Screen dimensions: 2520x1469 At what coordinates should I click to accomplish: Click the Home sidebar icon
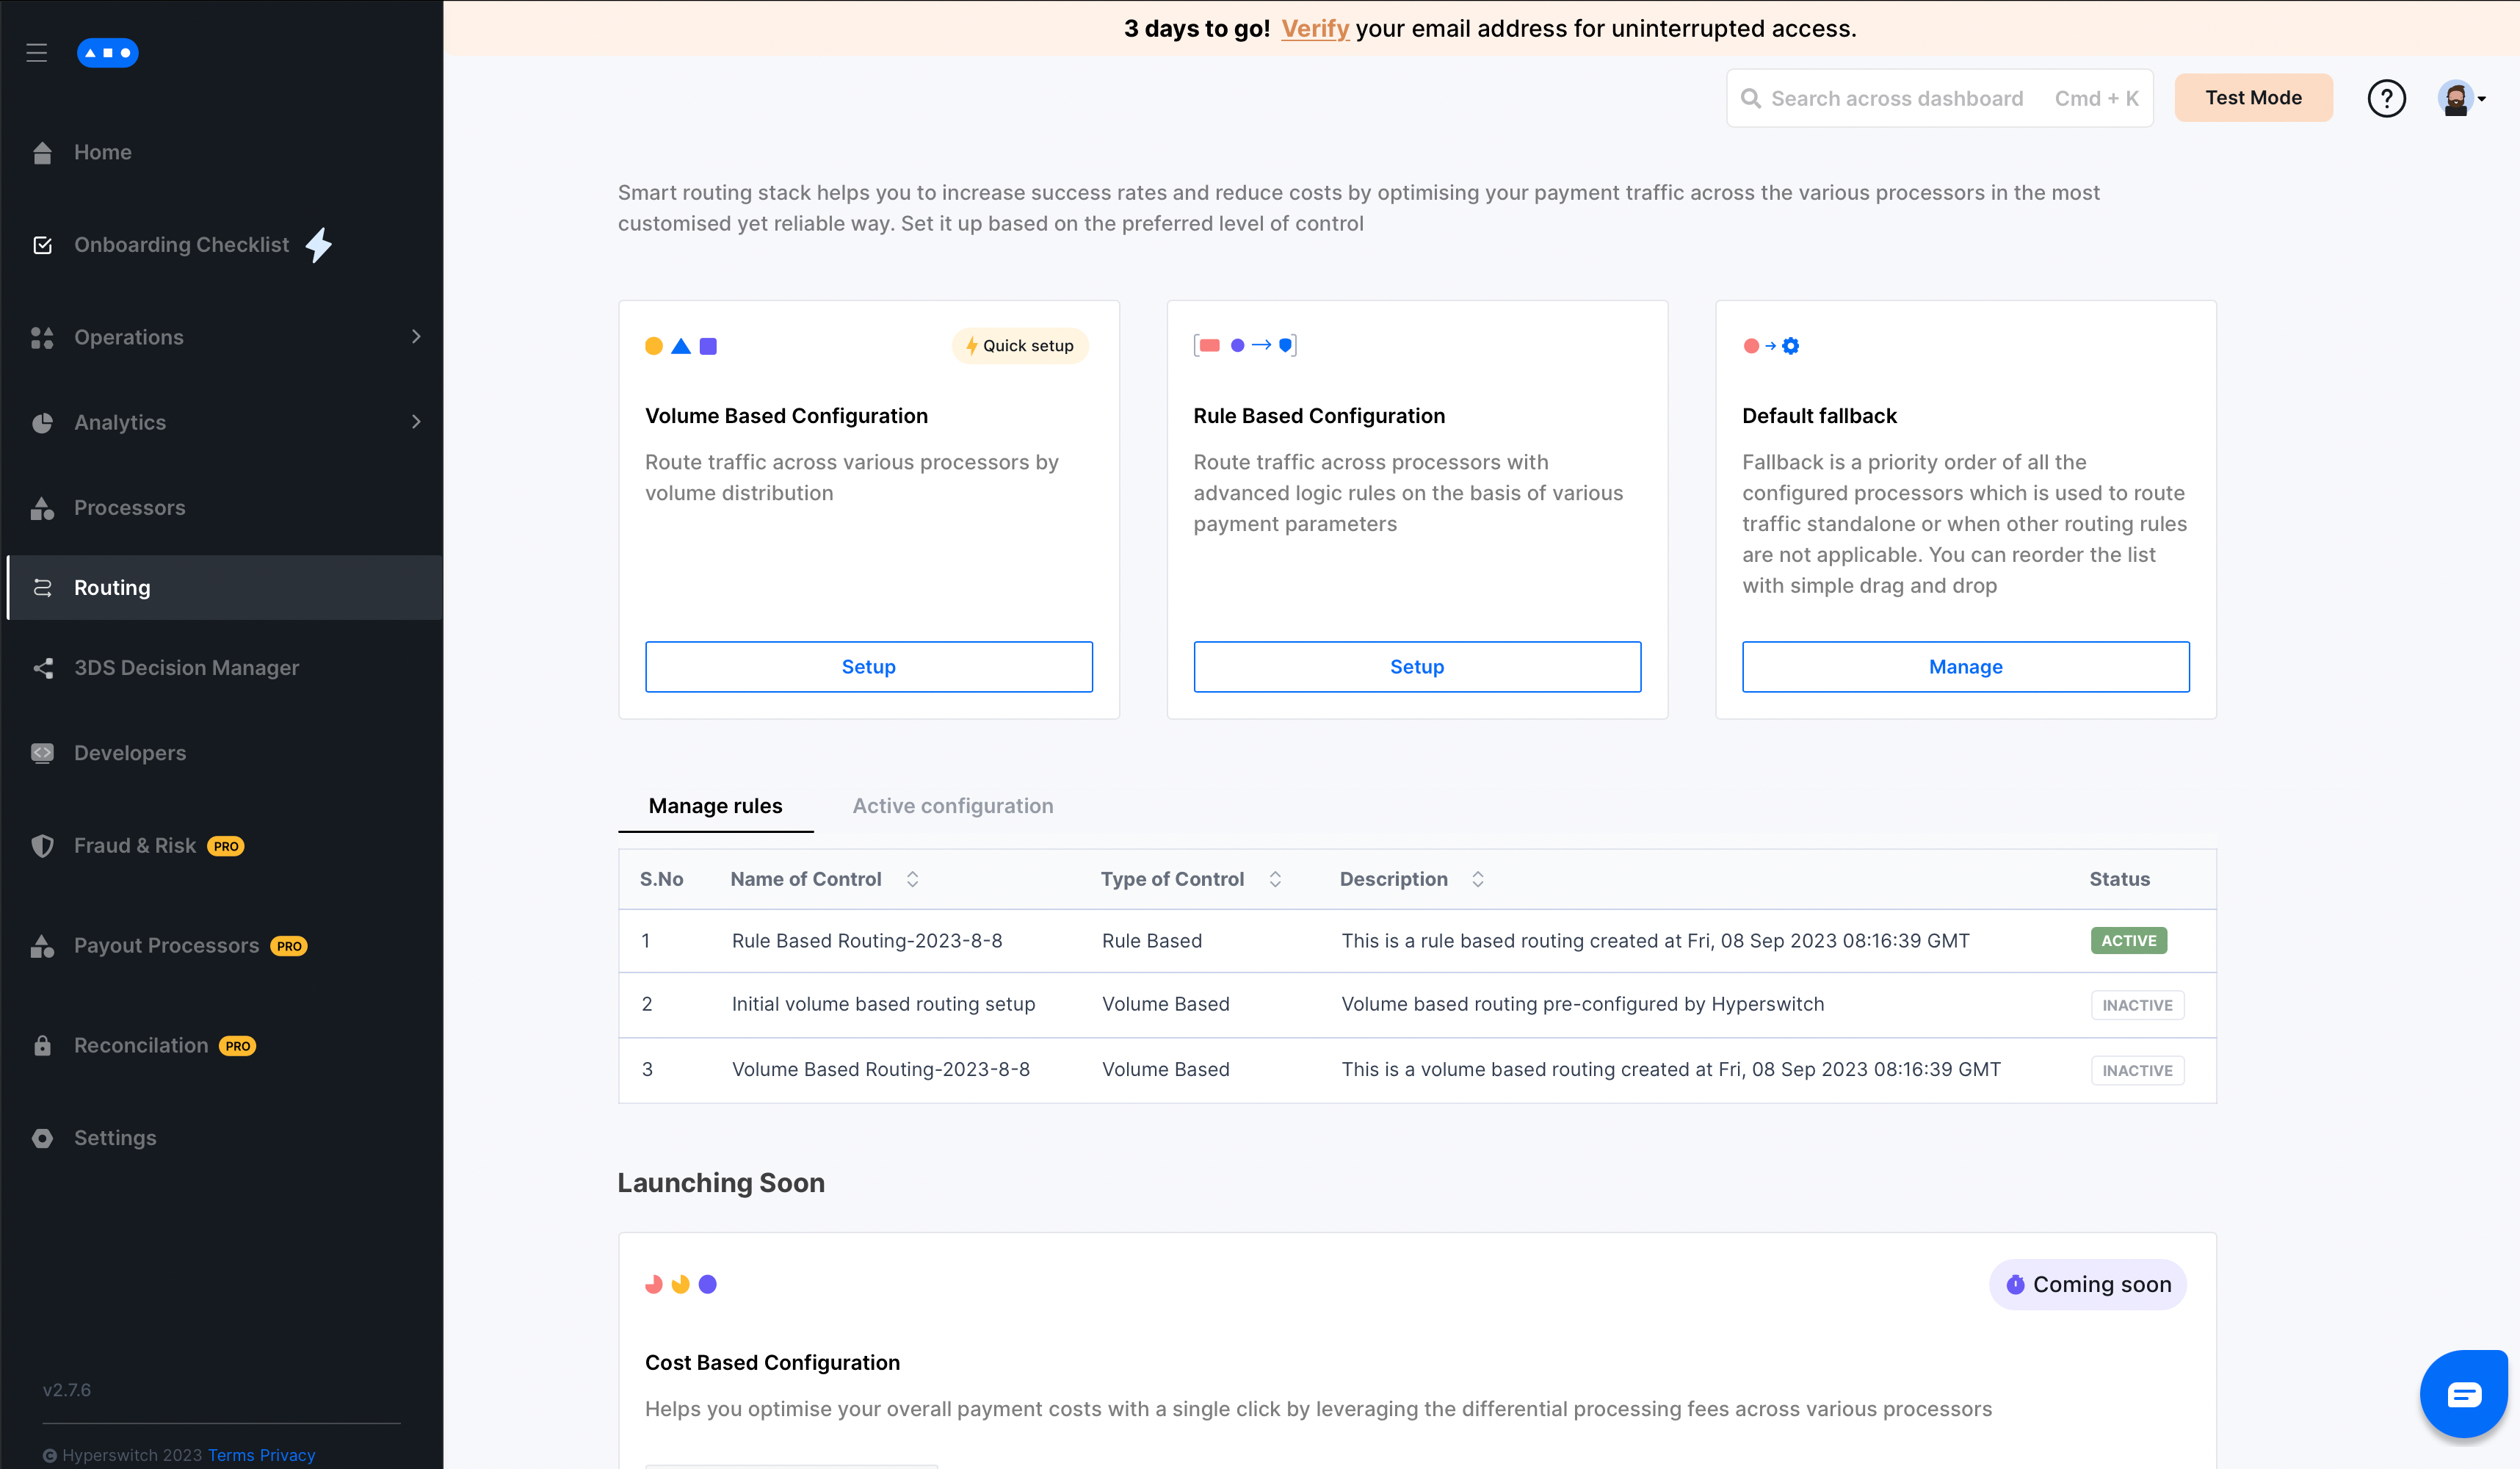pyautogui.click(x=42, y=153)
